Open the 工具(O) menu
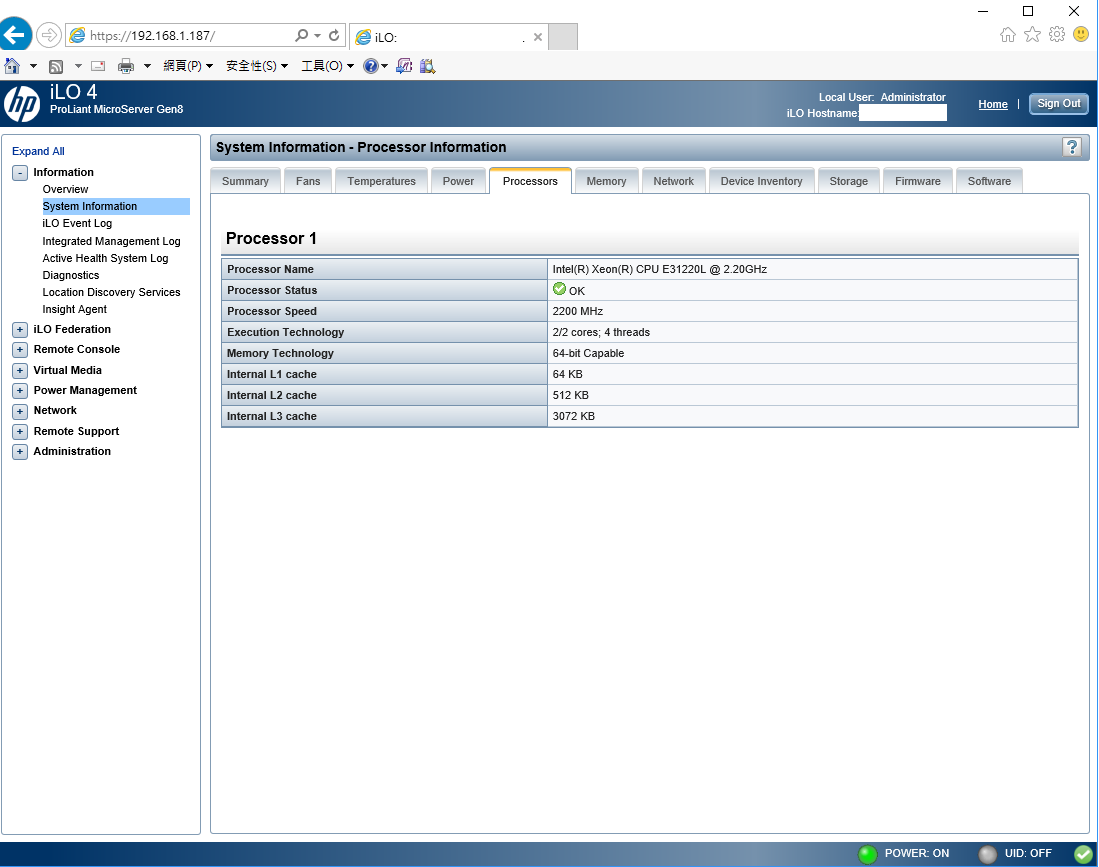Image resolution: width=1099 pixels, height=867 pixels. [327, 66]
